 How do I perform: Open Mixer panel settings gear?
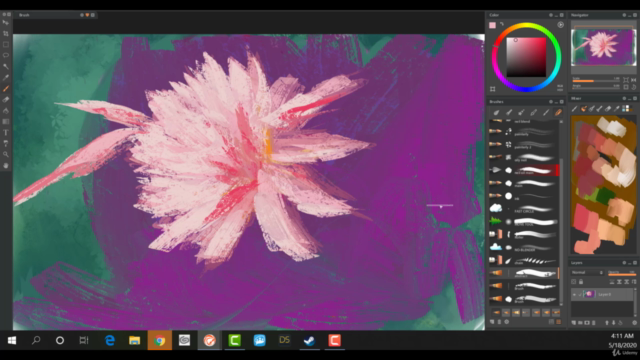pyautogui.click(x=624, y=98)
